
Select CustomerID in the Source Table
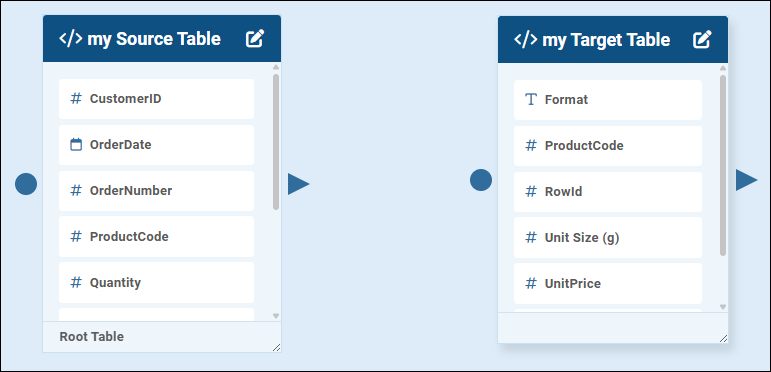click(156, 99)
